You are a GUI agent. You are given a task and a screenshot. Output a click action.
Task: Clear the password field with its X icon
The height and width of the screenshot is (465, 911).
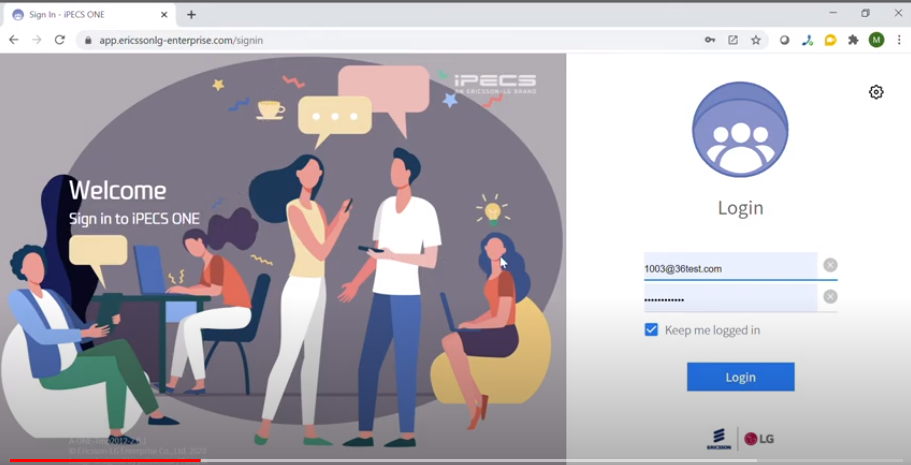point(830,296)
